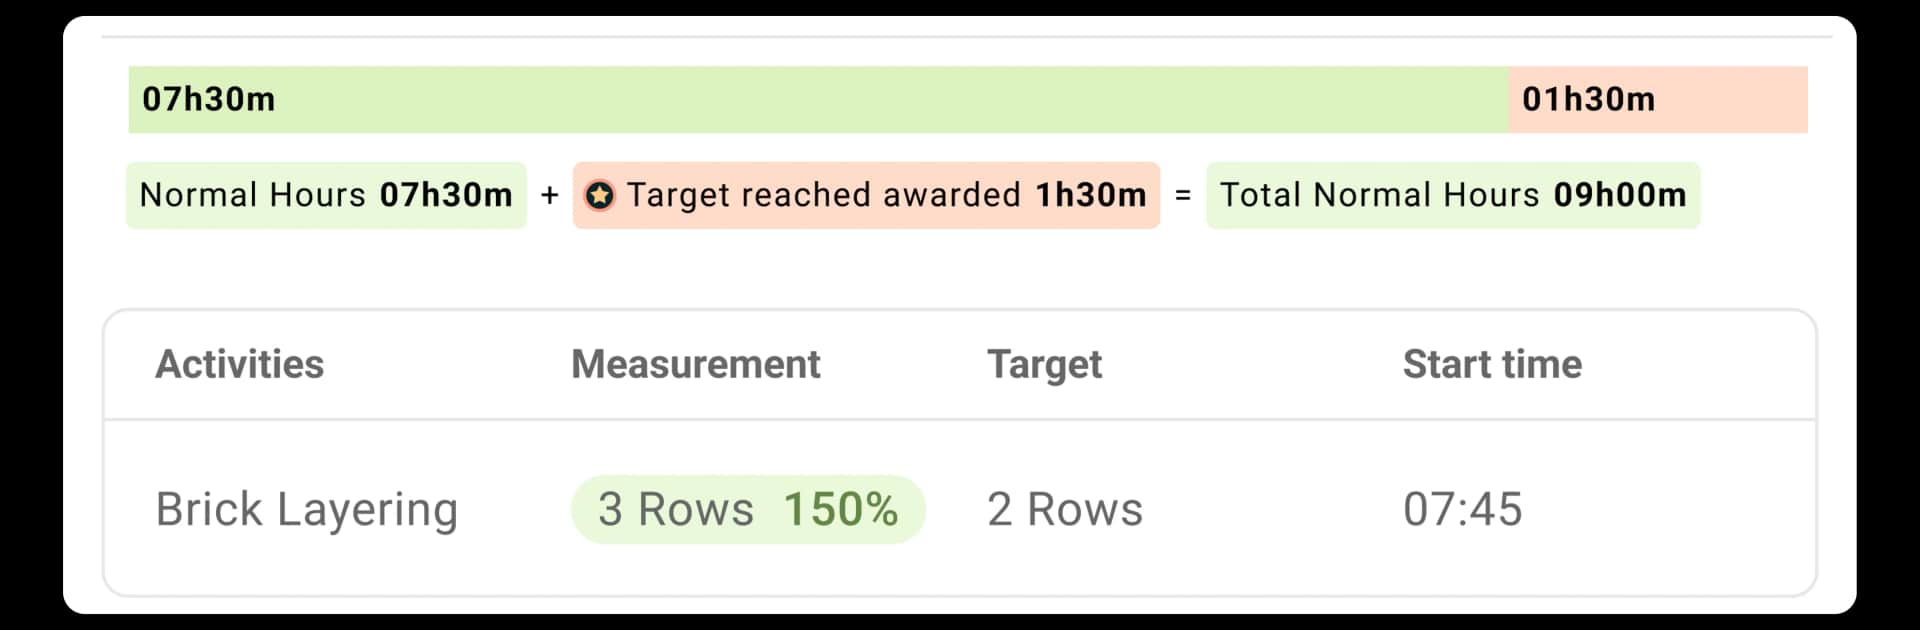1920x630 pixels.
Task: Click the 09h00m total hours value
Action: 1619,195
